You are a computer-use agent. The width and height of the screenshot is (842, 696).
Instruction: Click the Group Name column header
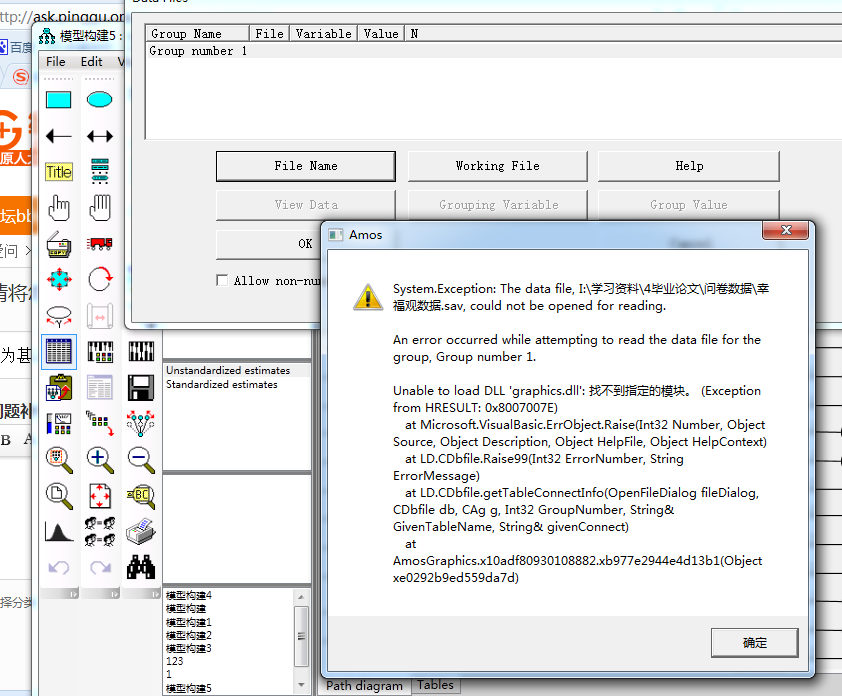(198, 33)
